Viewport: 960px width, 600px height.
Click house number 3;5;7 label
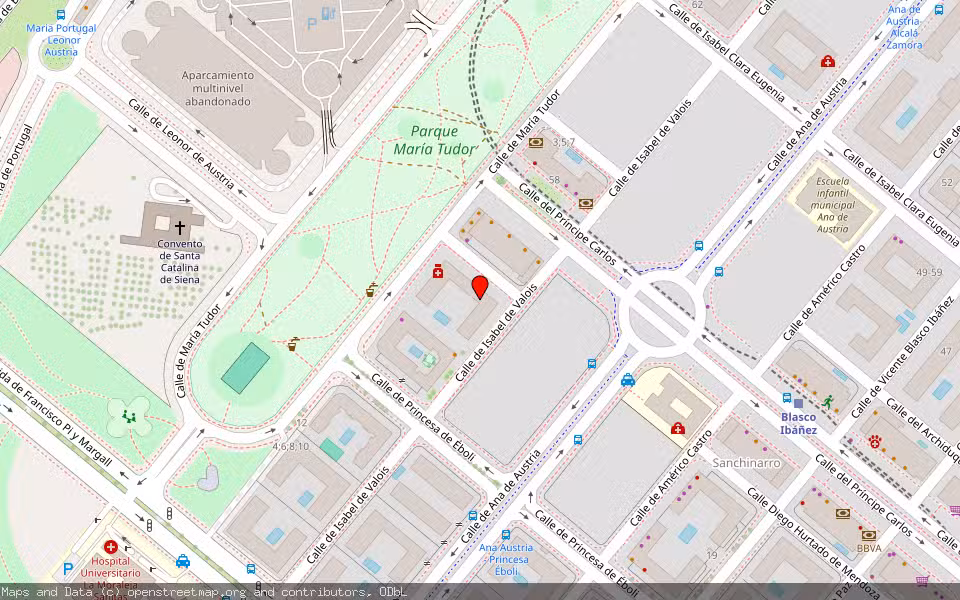coord(564,143)
